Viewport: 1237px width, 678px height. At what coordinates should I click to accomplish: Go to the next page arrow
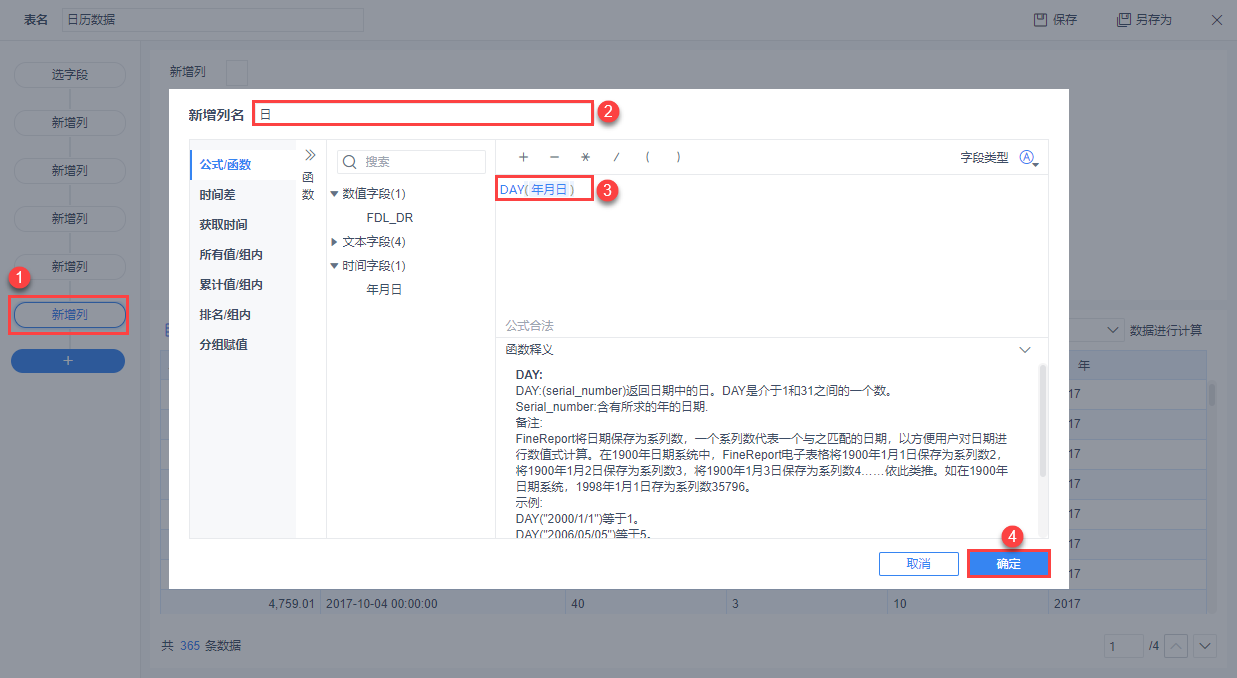tap(1205, 647)
